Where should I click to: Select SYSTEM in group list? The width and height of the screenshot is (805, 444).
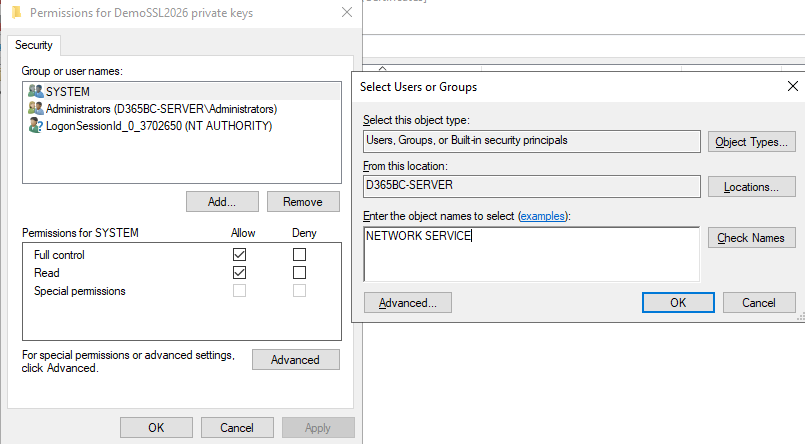pos(182,91)
